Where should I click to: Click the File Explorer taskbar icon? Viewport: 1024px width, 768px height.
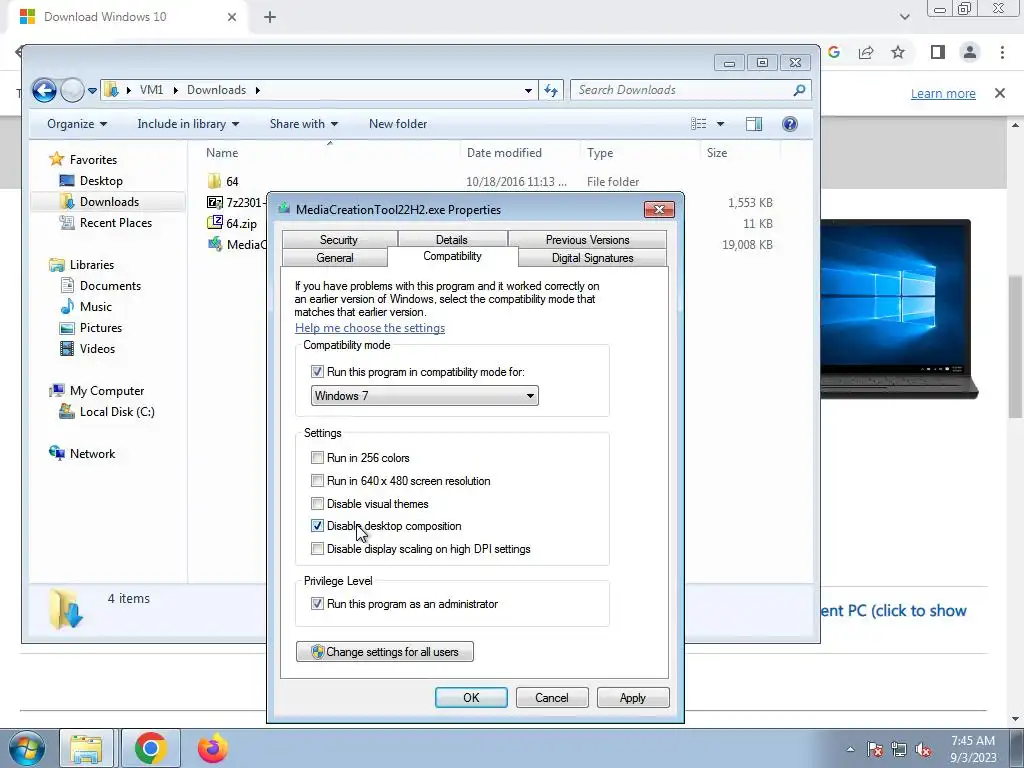pyautogui.click(x=86, y=748)
